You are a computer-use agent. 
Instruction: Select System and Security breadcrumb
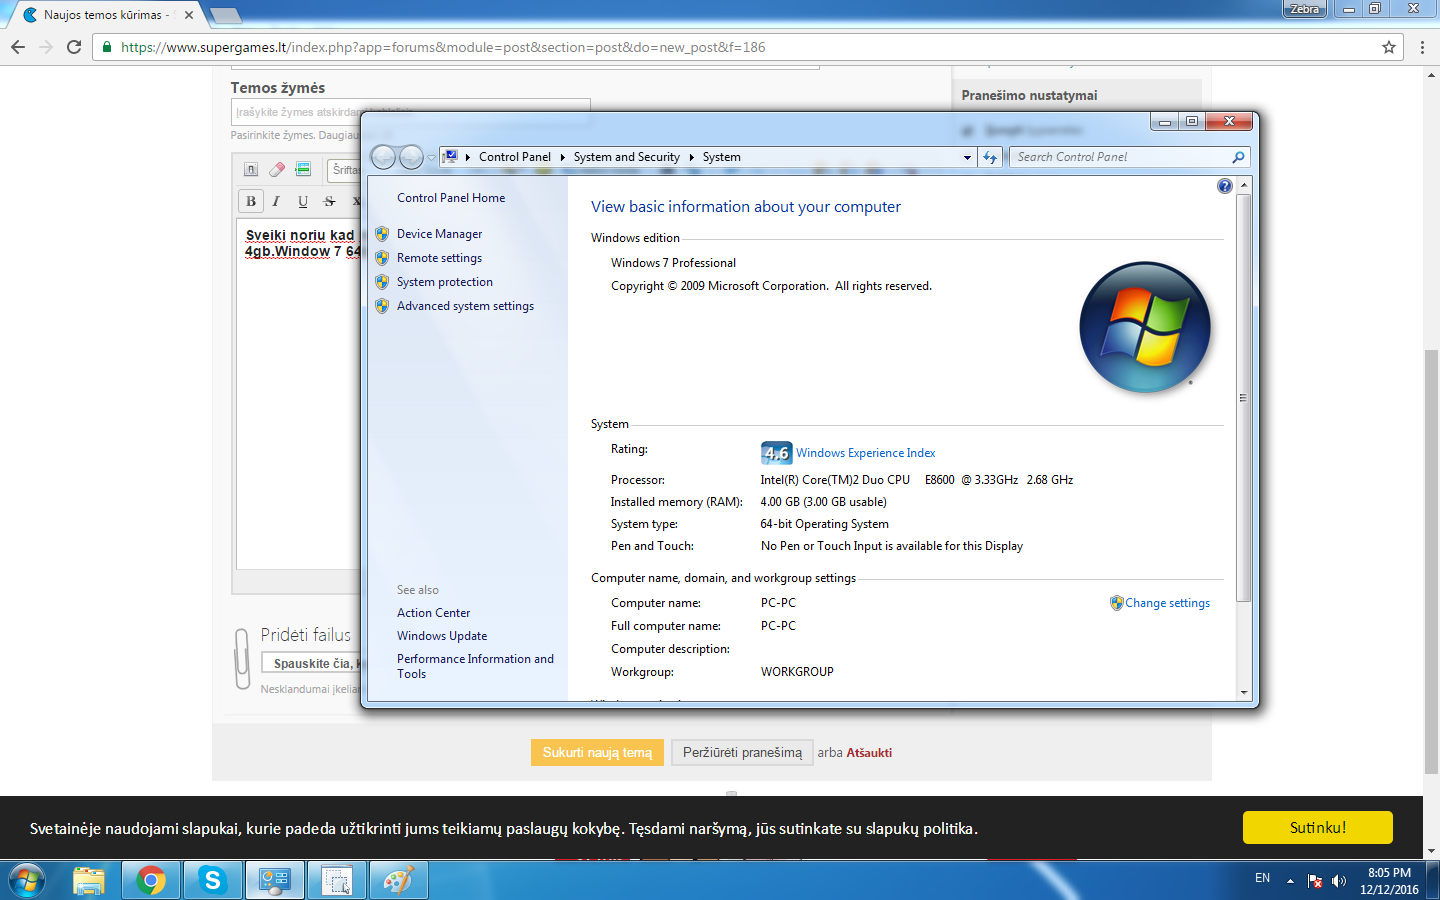(626, 157)
